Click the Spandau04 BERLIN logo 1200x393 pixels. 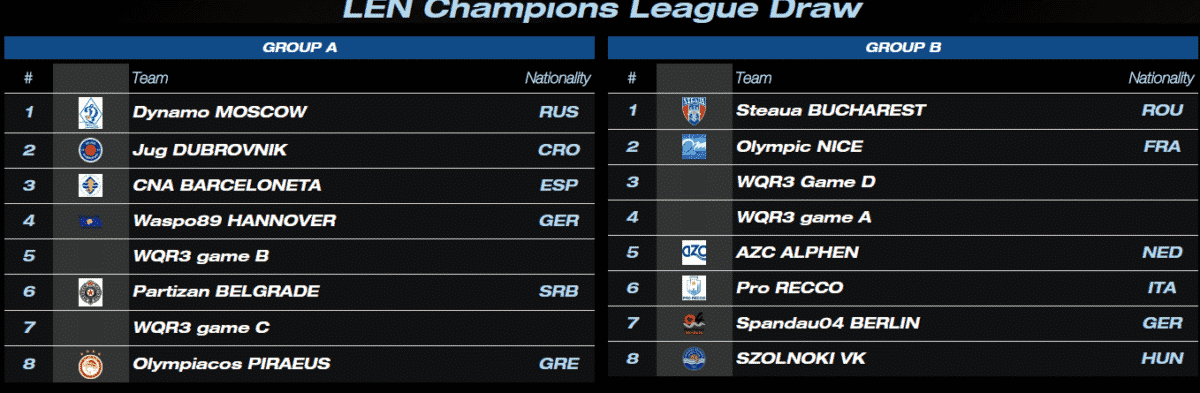pos(694,323)
